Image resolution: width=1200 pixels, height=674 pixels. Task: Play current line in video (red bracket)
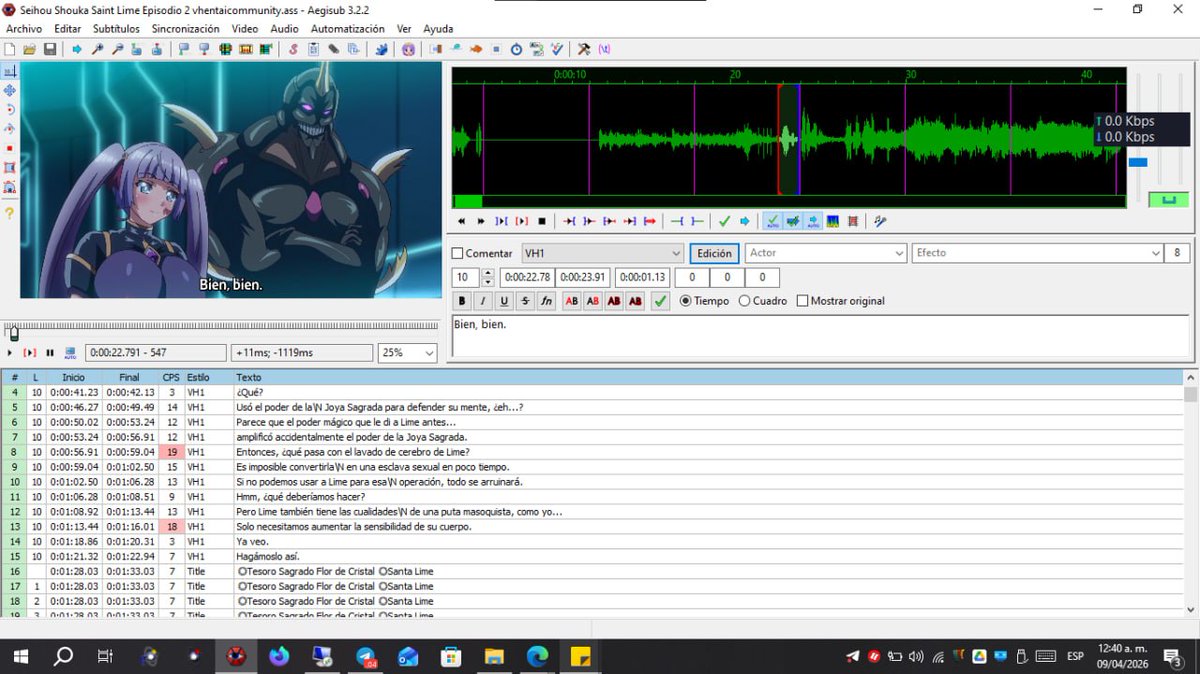(x=30, y=353)
